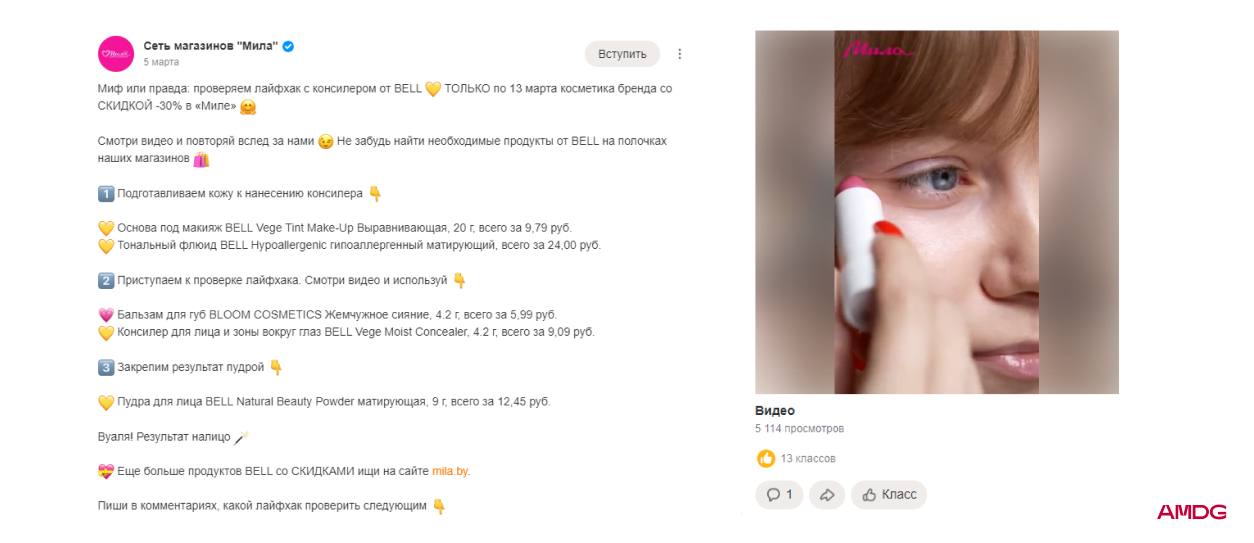1254x543 pixels.
Task: Click the orange thumbs-up reactions icon
Action: click(766, 459)
